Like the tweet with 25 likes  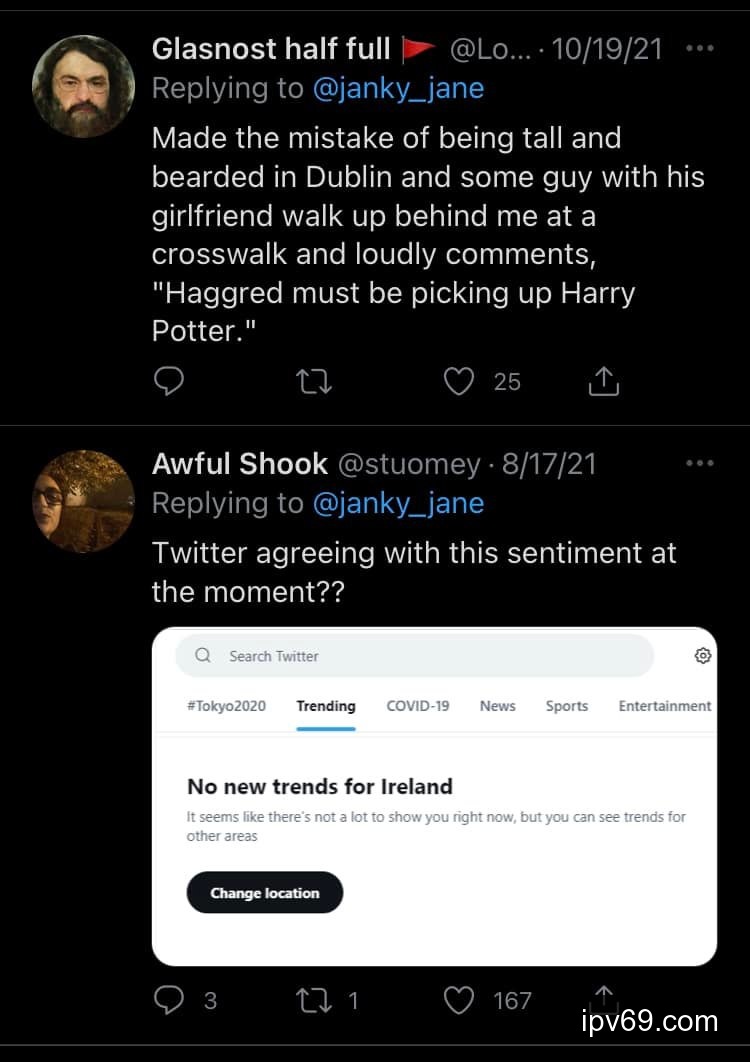tap(459, 381)
